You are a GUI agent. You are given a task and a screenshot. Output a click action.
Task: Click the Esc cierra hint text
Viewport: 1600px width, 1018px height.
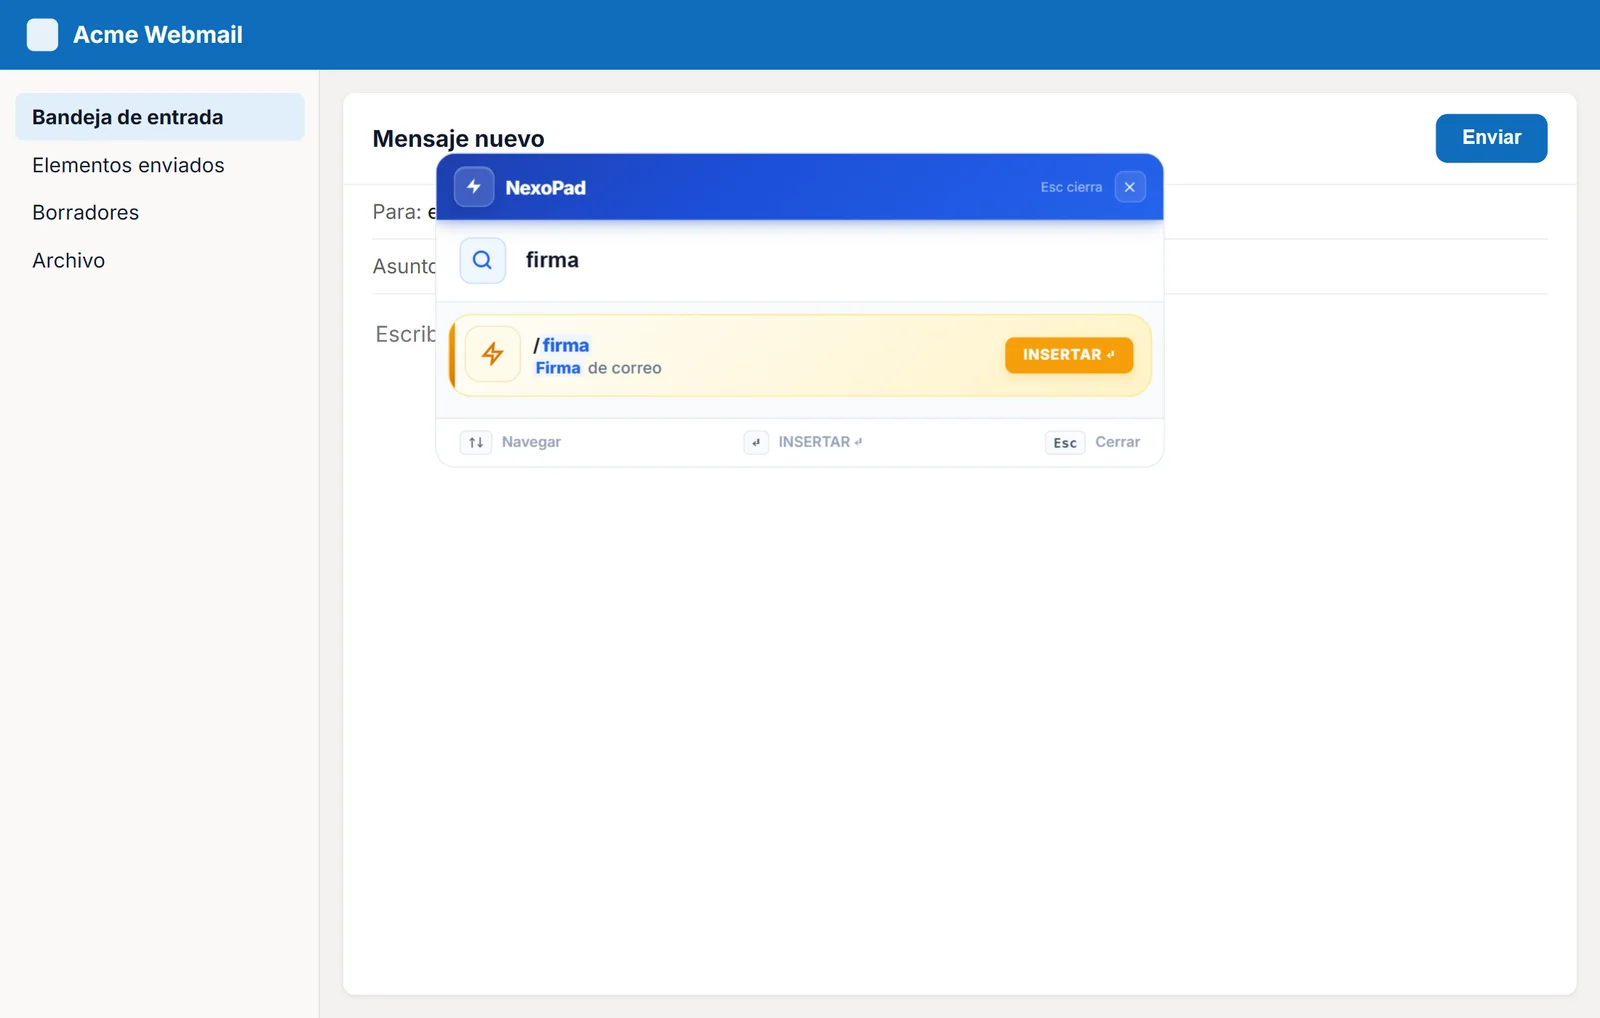[1071, 187]
